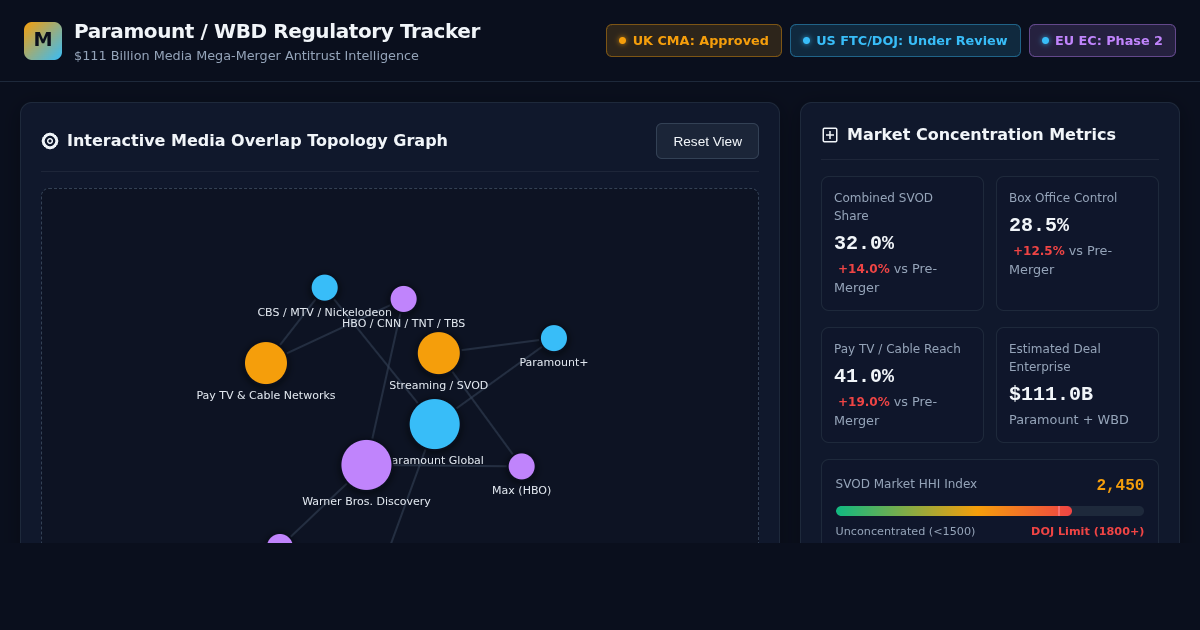This screenshot has width=1200, height=630.
Task: Click the Paramount + WBD caption
Action: [1069, 420]
